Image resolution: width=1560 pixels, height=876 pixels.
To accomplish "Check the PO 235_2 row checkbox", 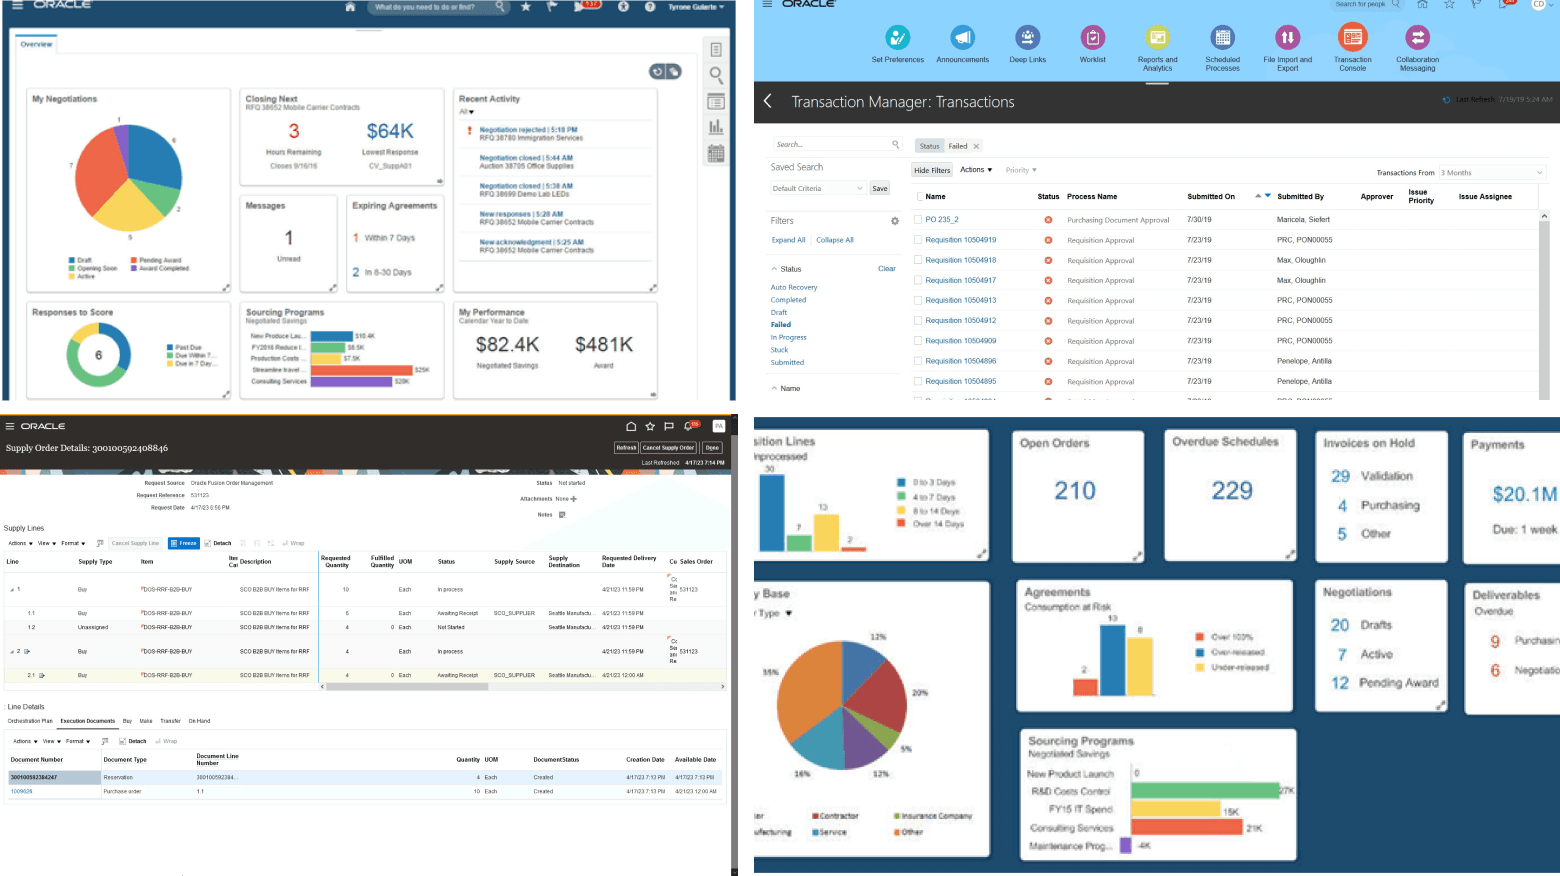I will 918,219.
